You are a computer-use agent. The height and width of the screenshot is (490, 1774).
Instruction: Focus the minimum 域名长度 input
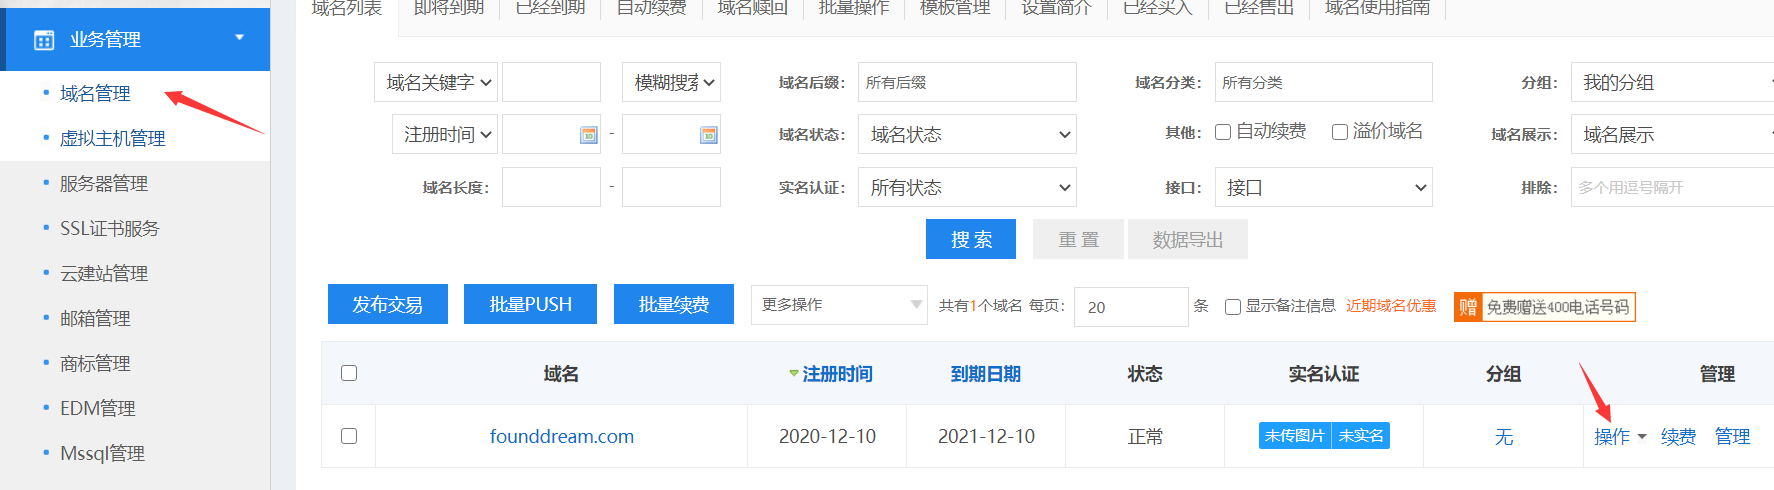coord(551,187)
